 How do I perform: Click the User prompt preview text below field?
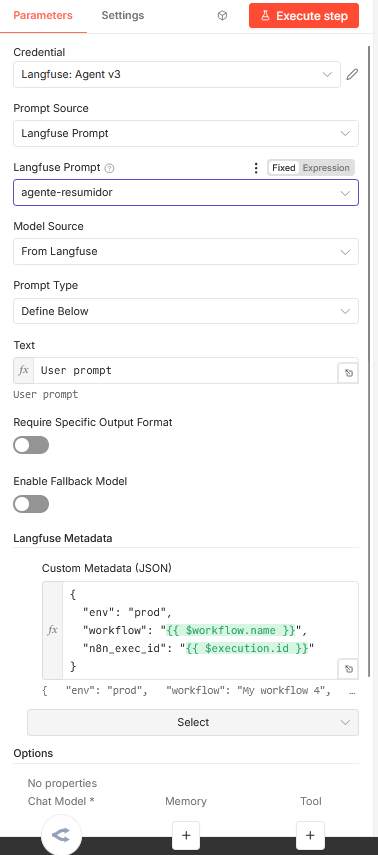coord(46,394)
